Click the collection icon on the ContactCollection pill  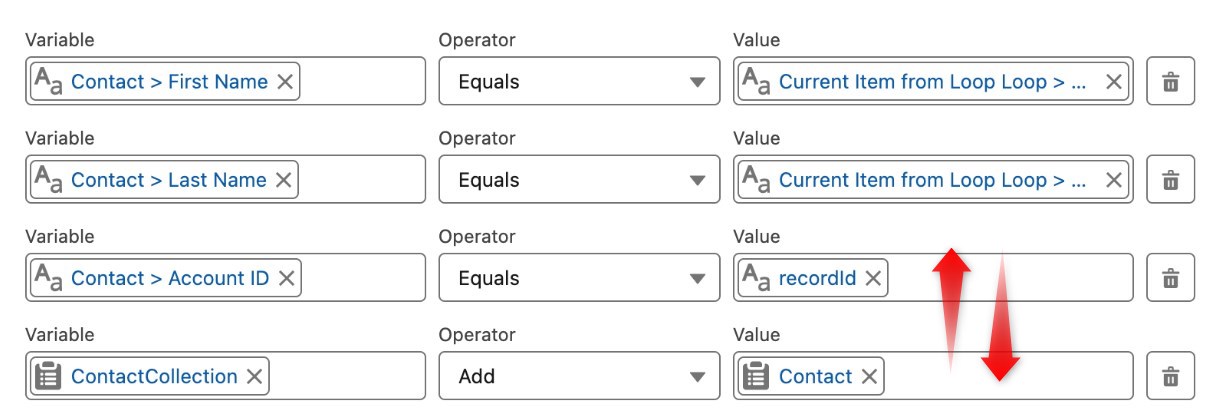(48, 376)
